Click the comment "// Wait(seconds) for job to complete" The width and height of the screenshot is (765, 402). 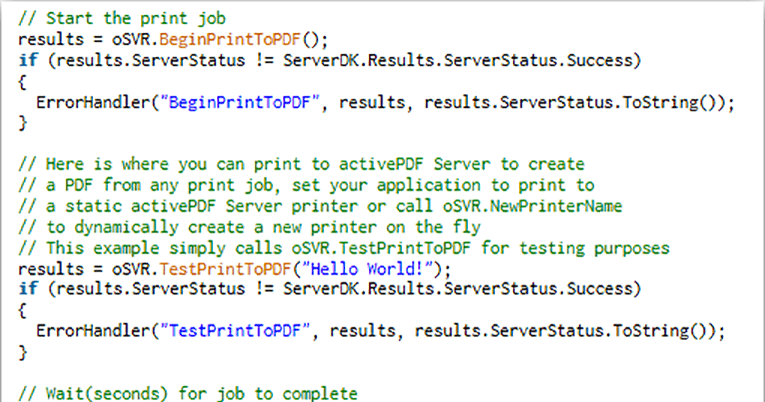click(188, 393)
